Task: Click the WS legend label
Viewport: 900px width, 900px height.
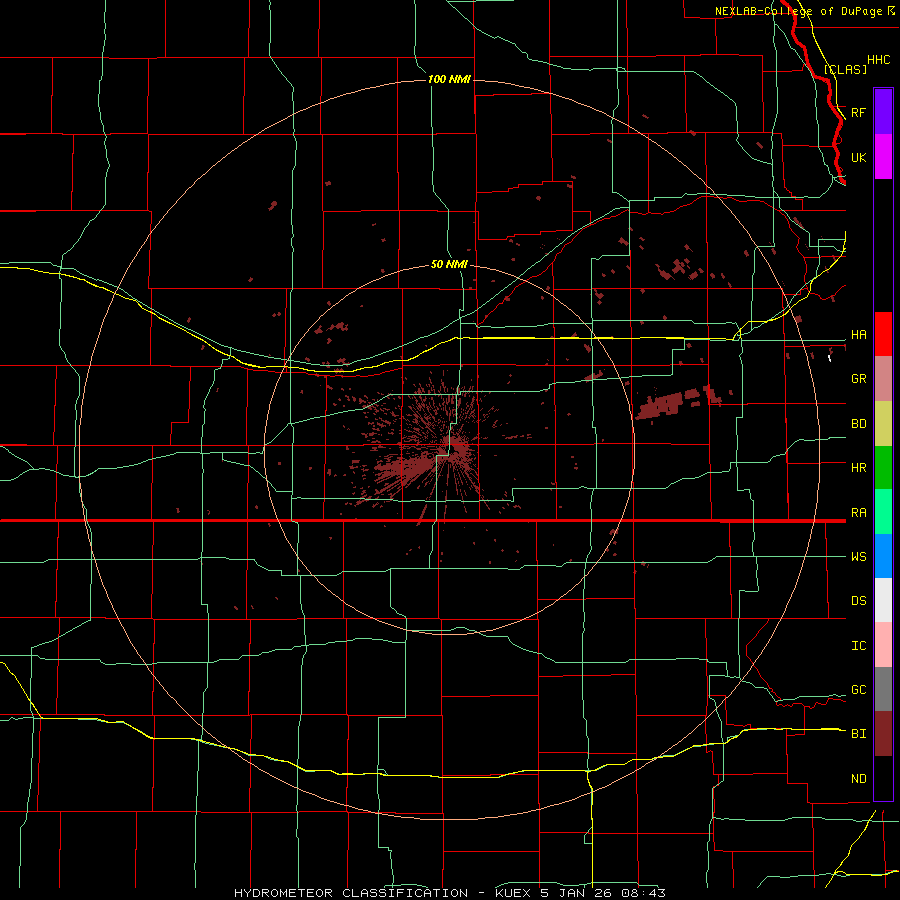Action: [x=858, y=557]
